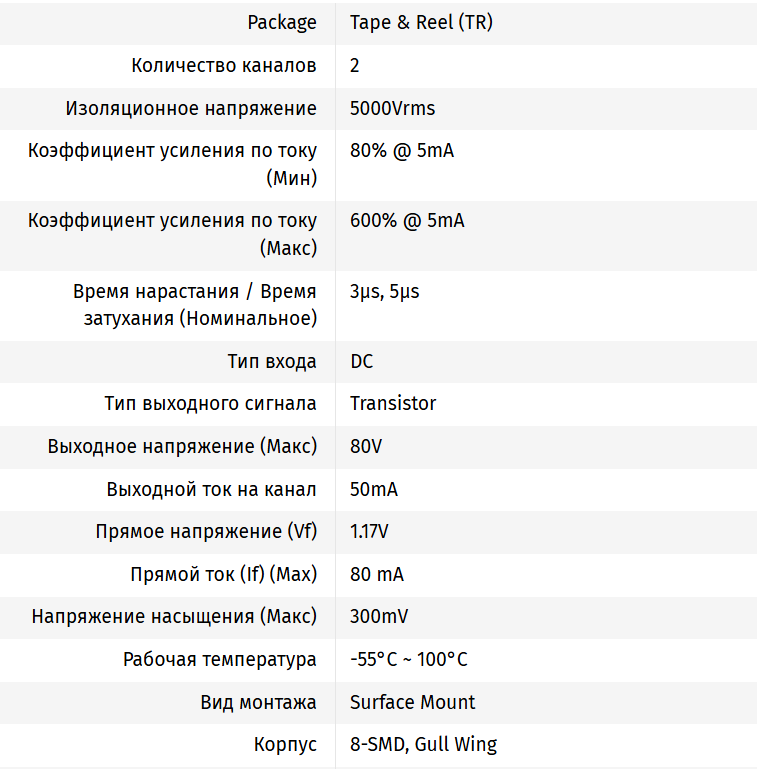Screen dimensions: 757x769
Task: Select the 'Коэффициент усиления по току (Макс)' label
Action: 173,234
